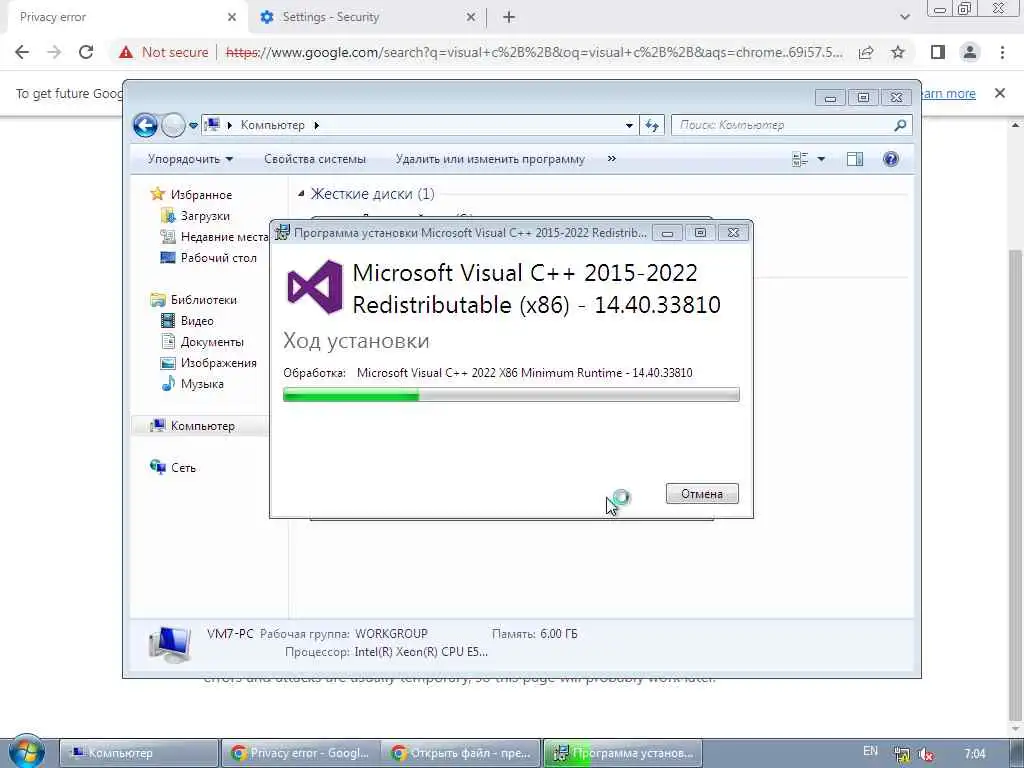This screenshot has height=768, width=1024.
Task: Toggle Chrome side panel
Action: (x=938, y=52)
